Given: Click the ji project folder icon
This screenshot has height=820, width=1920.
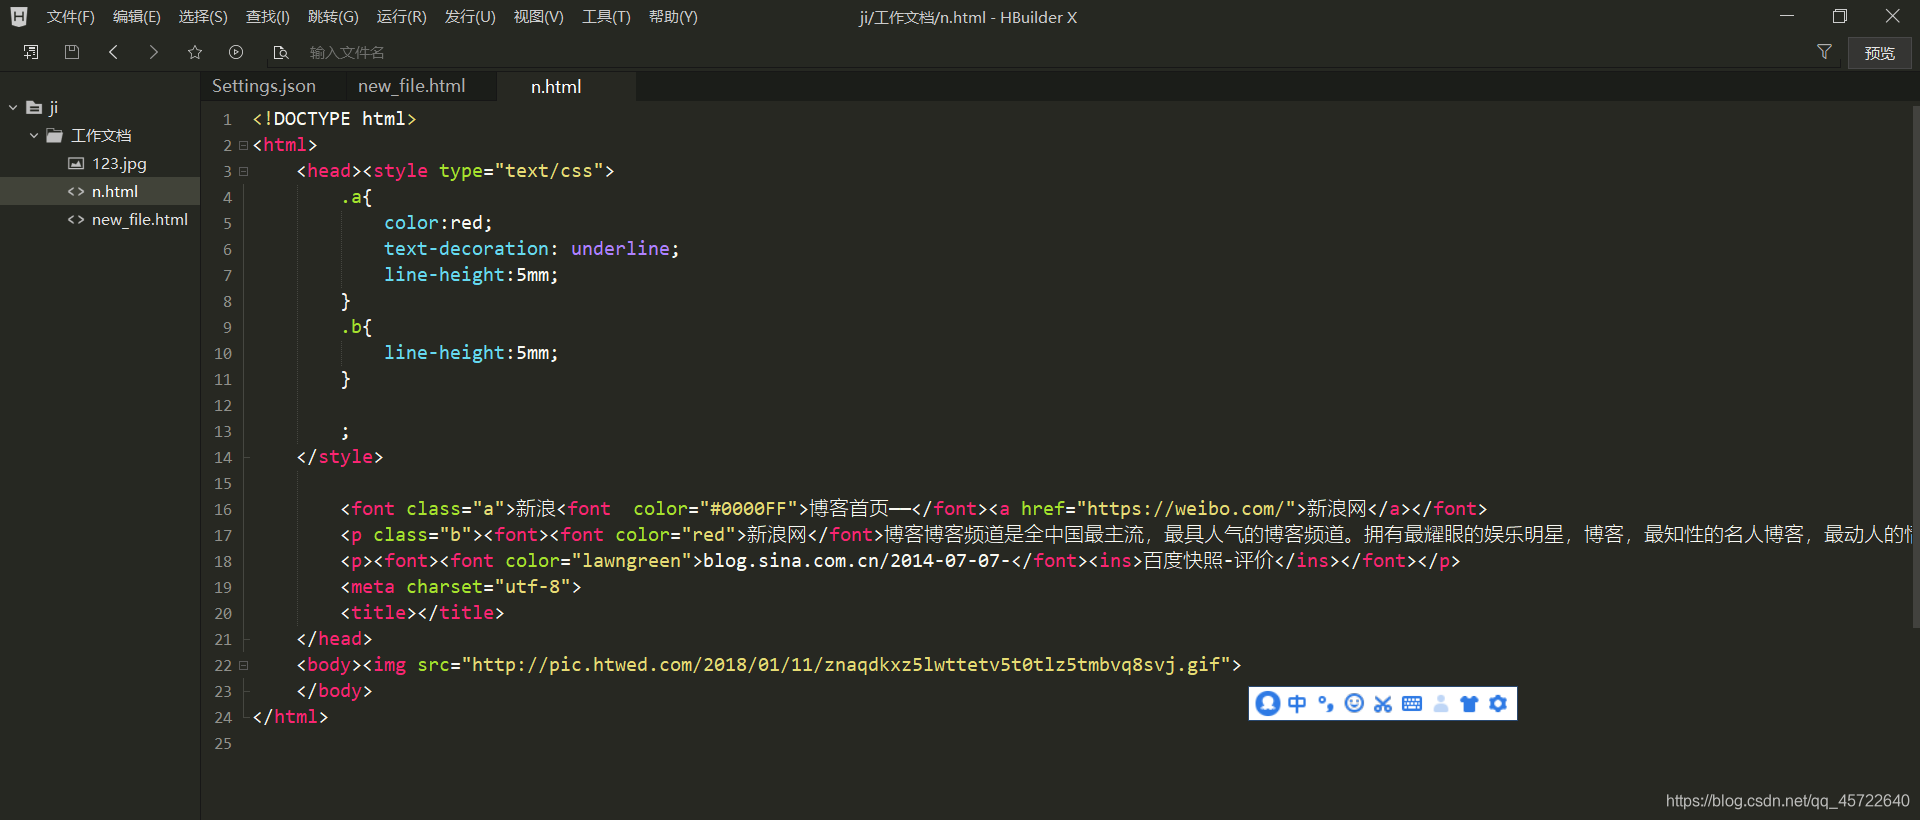Looking at the screenshot, I should (34, 107).
